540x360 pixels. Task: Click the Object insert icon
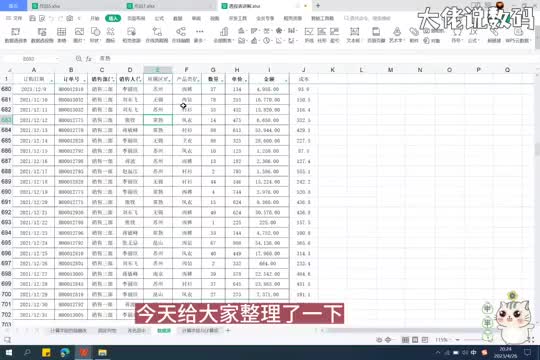[432, 41]
